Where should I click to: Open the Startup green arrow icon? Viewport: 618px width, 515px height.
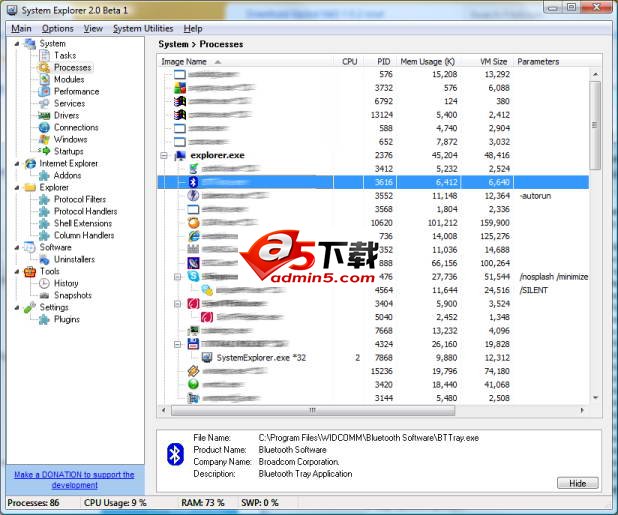coord(45,151)
